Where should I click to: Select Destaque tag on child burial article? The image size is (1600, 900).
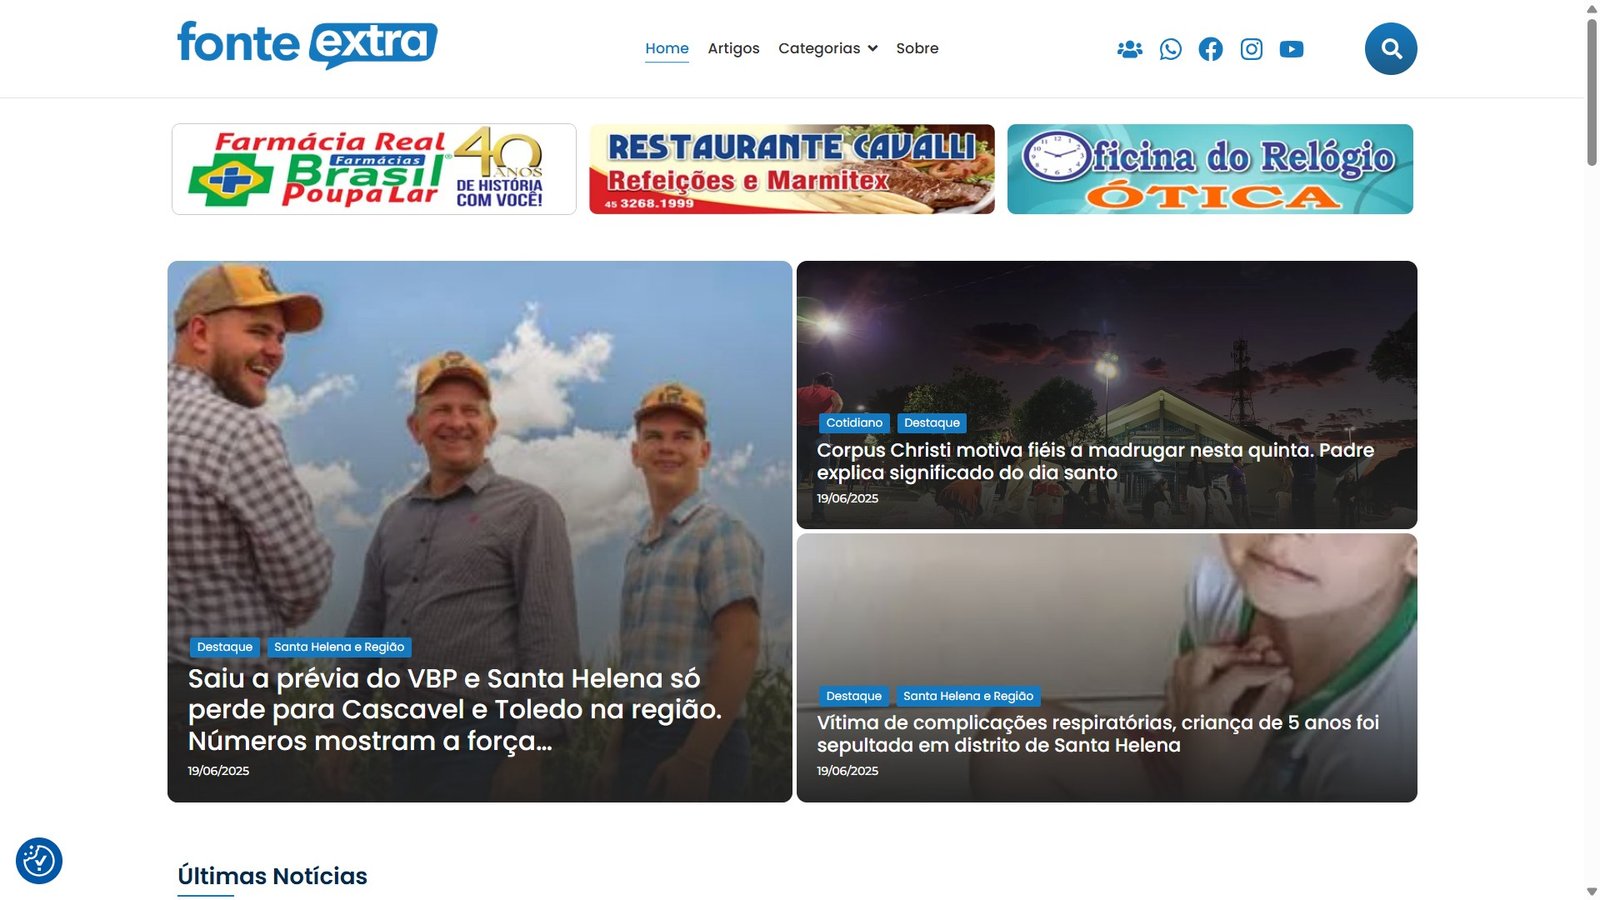854,696
